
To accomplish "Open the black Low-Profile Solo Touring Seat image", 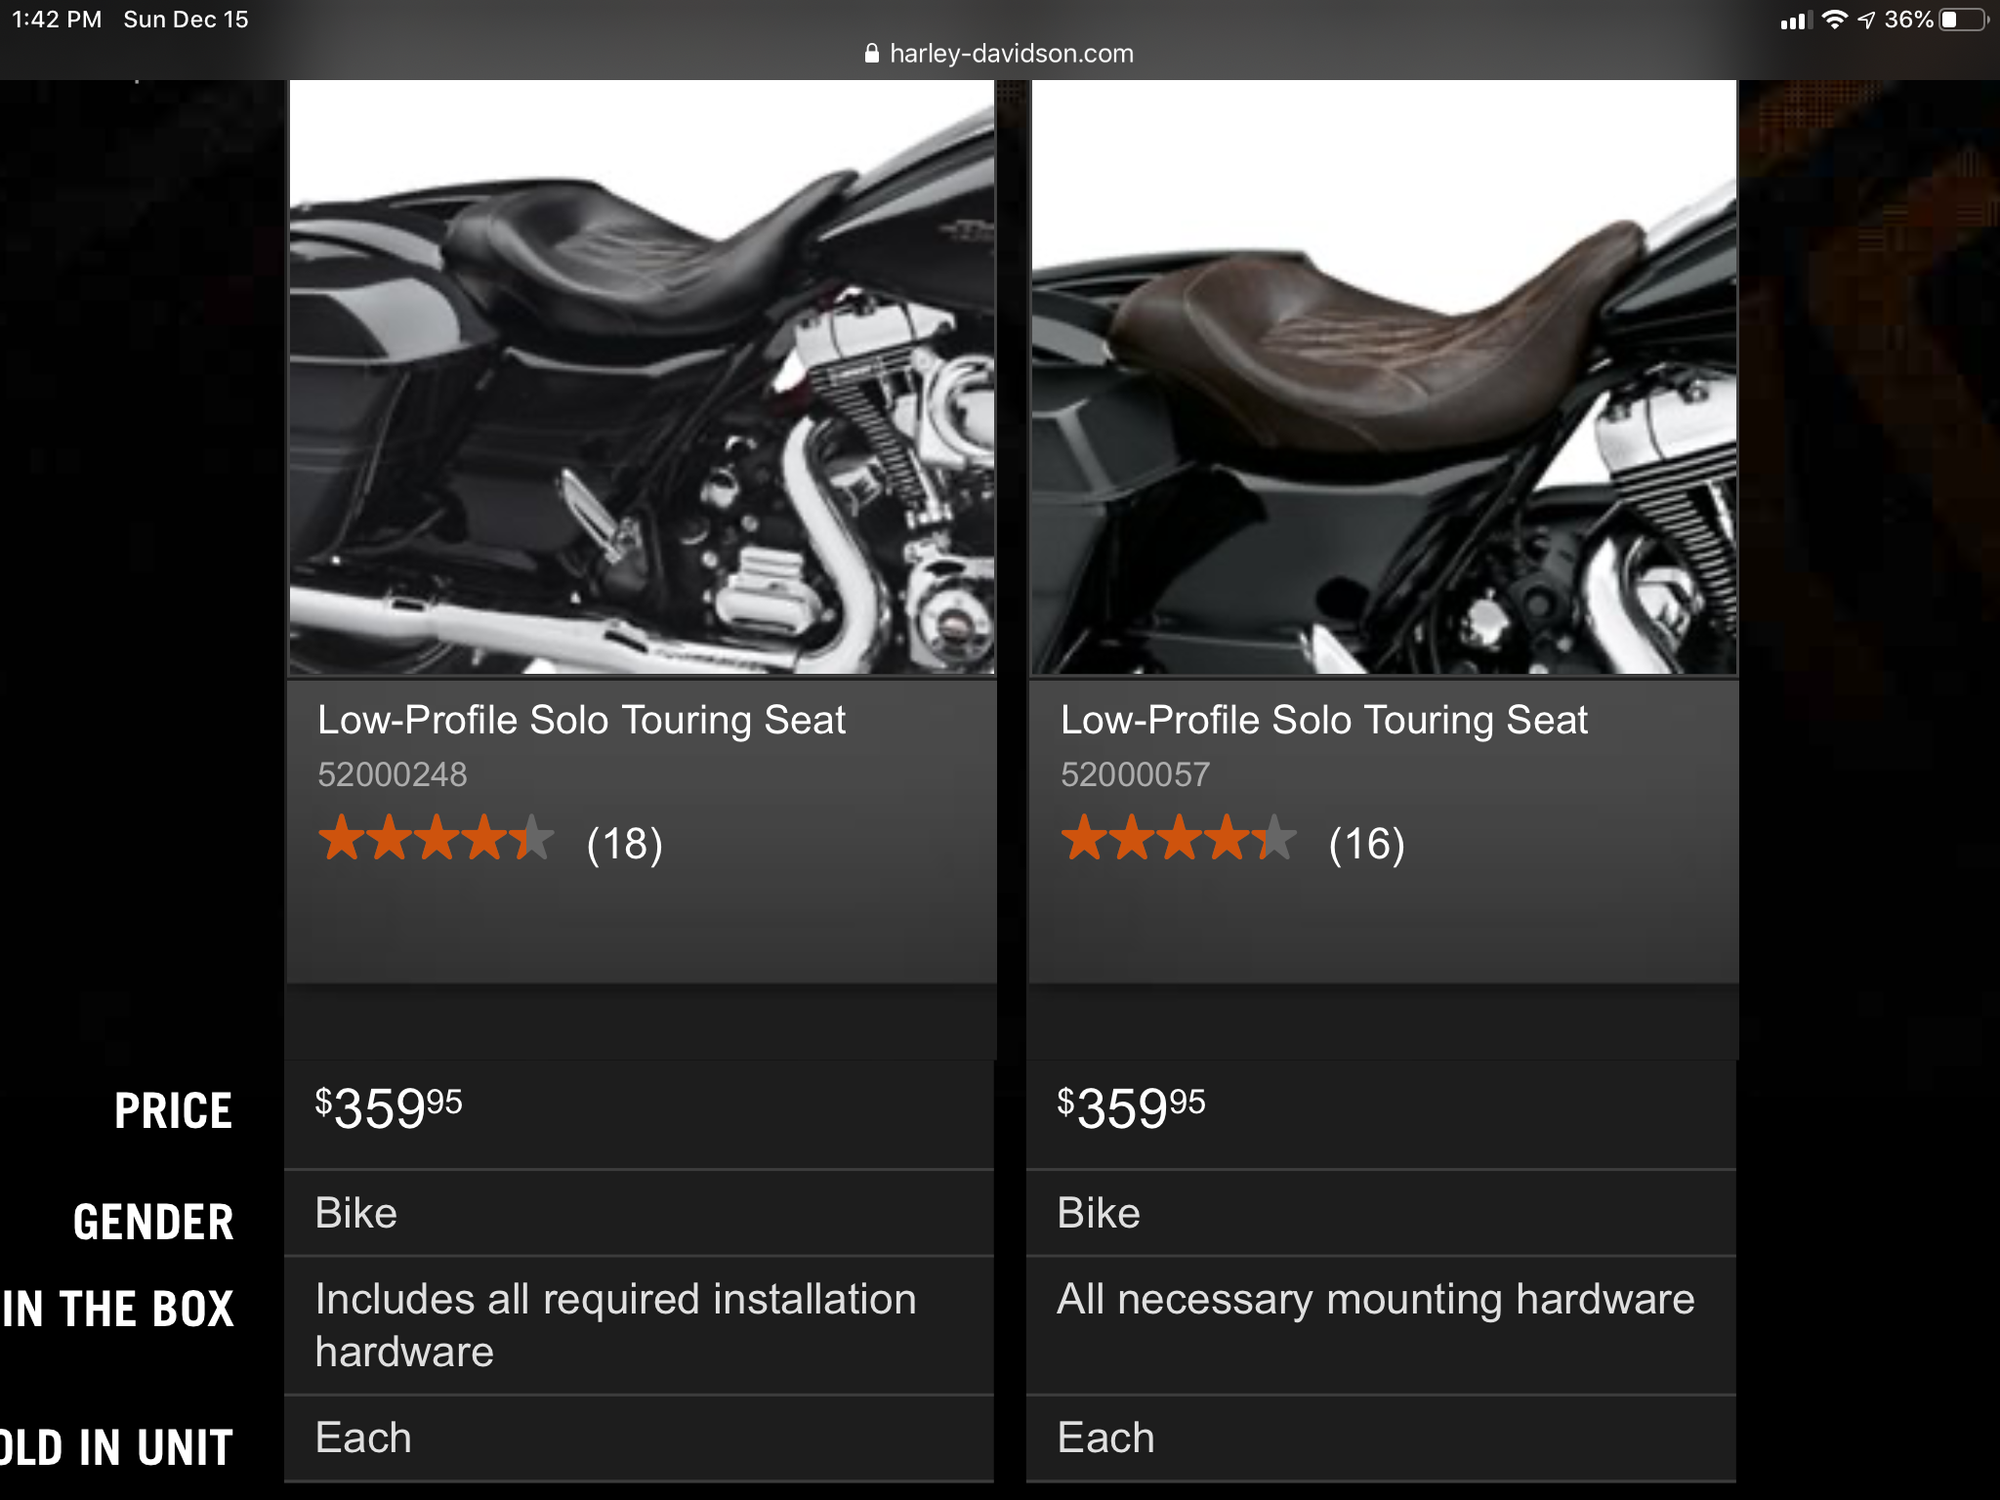I will click(x=642, y=377).
